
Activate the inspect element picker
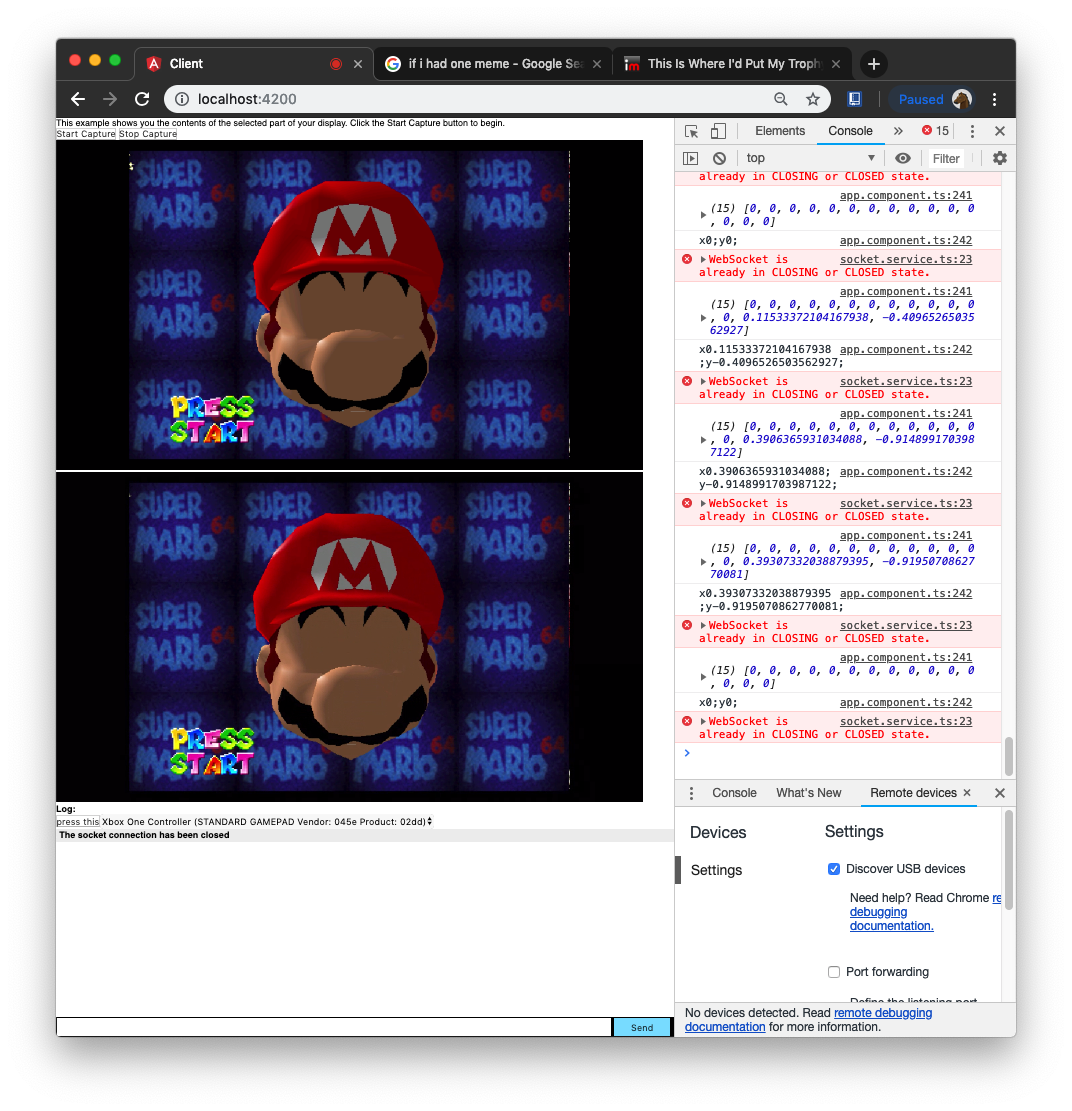692,131
